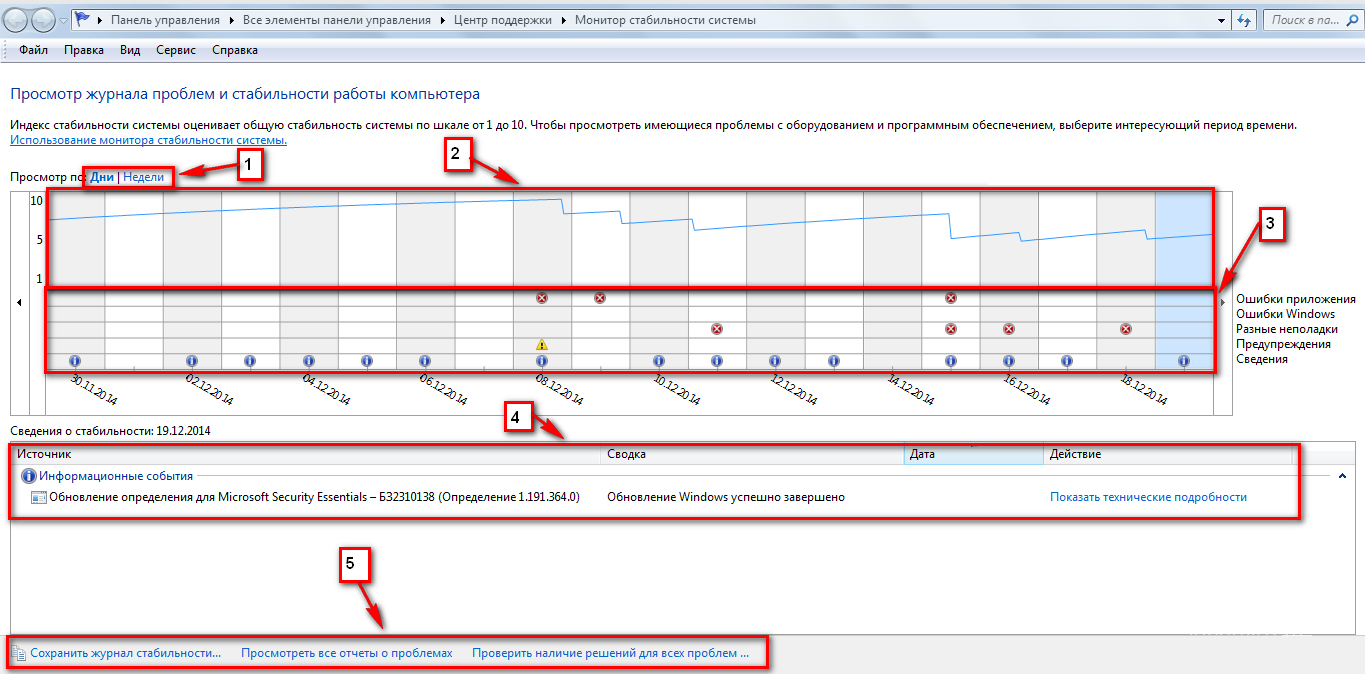1365x674 pixels.
Task: Click 'Сохранить журнал стабильности...' link
Action: point(126,653)
